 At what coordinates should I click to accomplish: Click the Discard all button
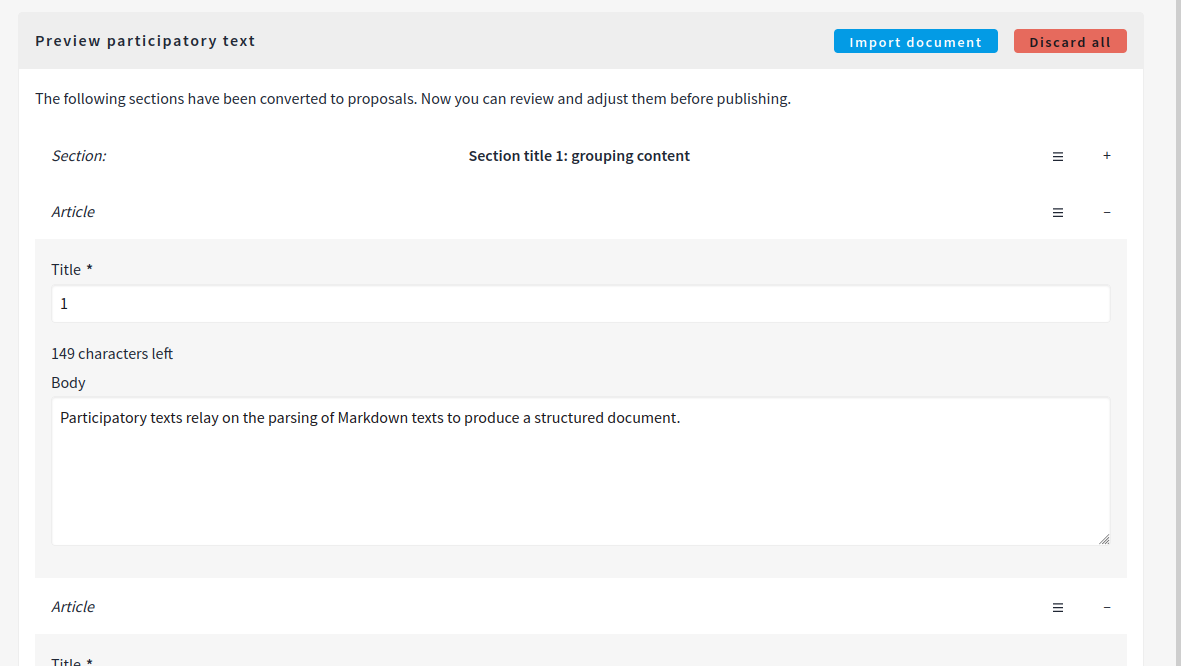[1070, 41]
